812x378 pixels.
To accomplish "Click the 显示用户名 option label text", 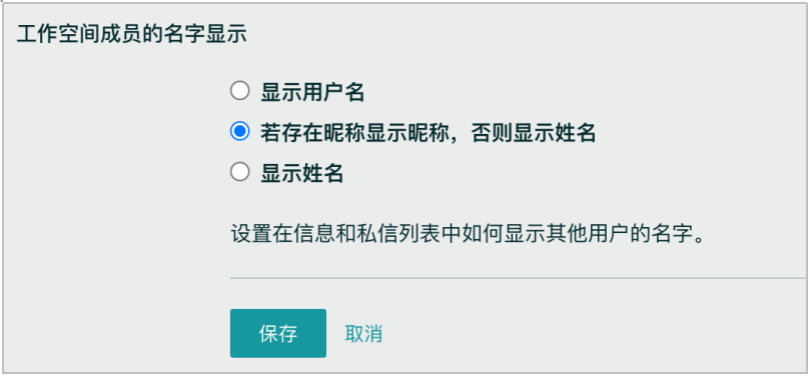I will pyautogui.click(x=313, y=92).
